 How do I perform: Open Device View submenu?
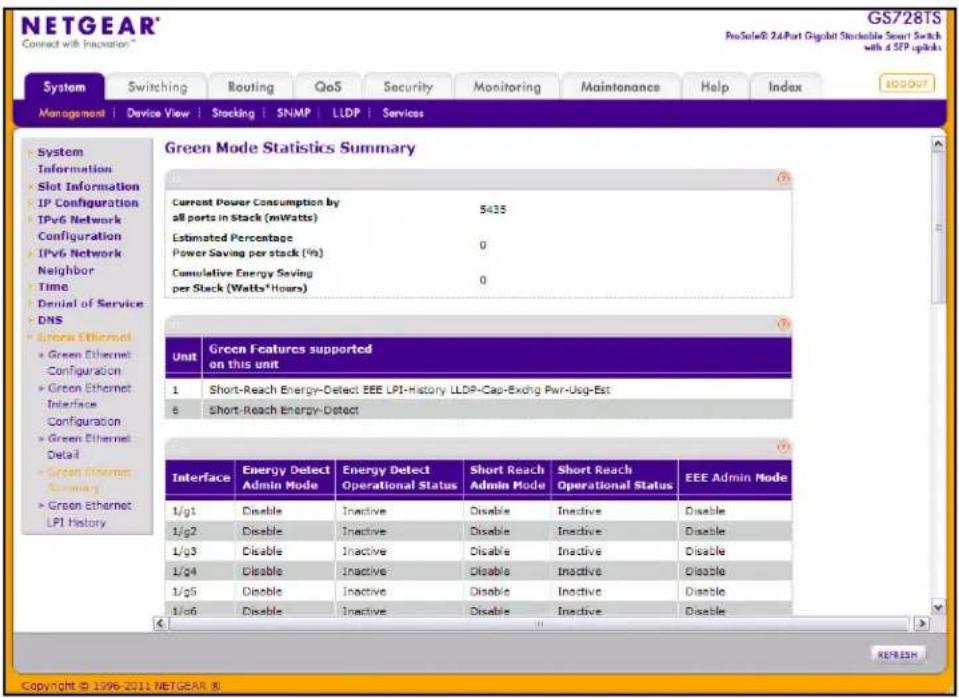pyautogui.click(x=158, y=113)
